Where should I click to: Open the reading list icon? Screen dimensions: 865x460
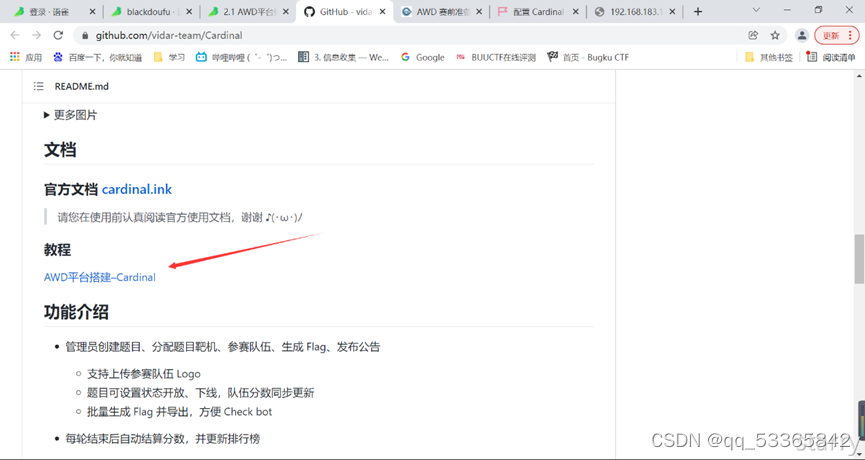click(830, 57)
